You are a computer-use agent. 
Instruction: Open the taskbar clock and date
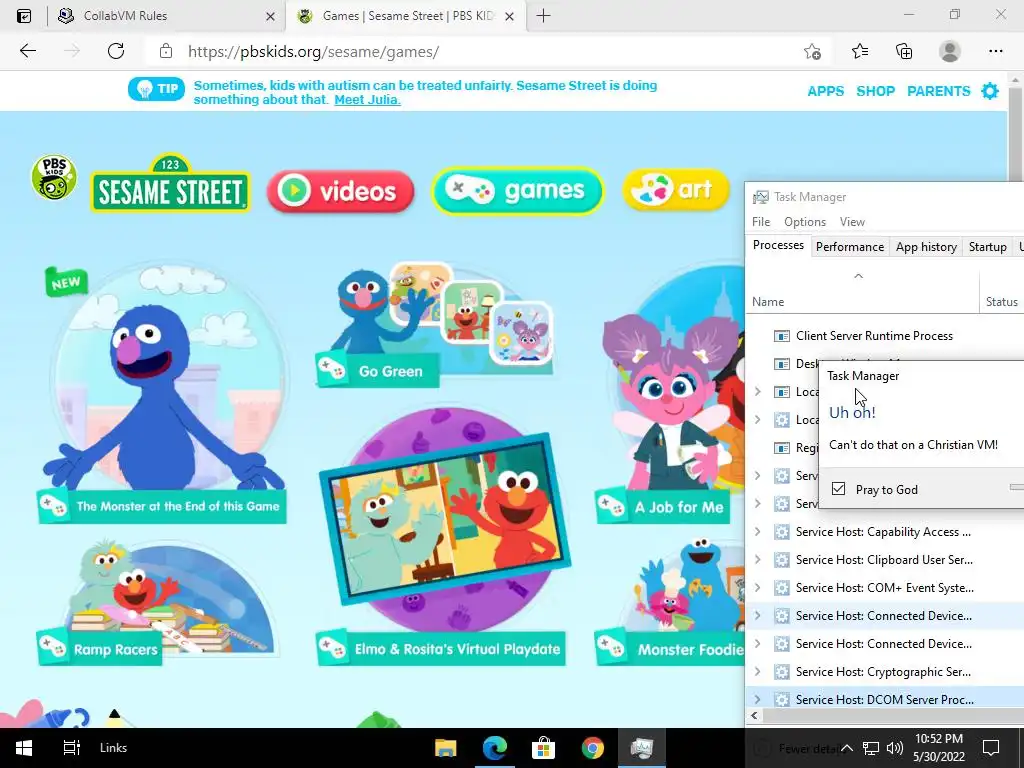[938, 748]
